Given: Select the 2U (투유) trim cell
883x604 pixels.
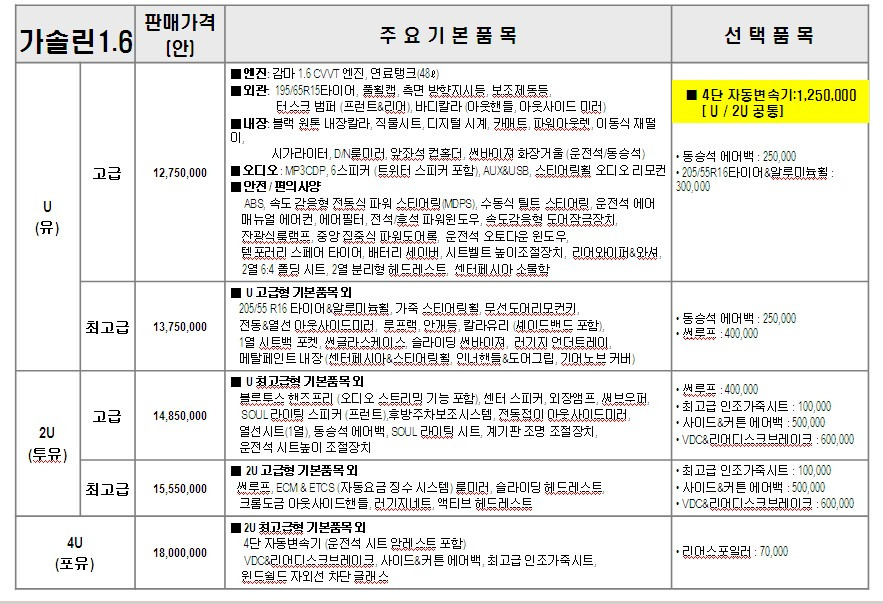Looking at the screenshot, I should pyautogui.click(x=47, y=444).
